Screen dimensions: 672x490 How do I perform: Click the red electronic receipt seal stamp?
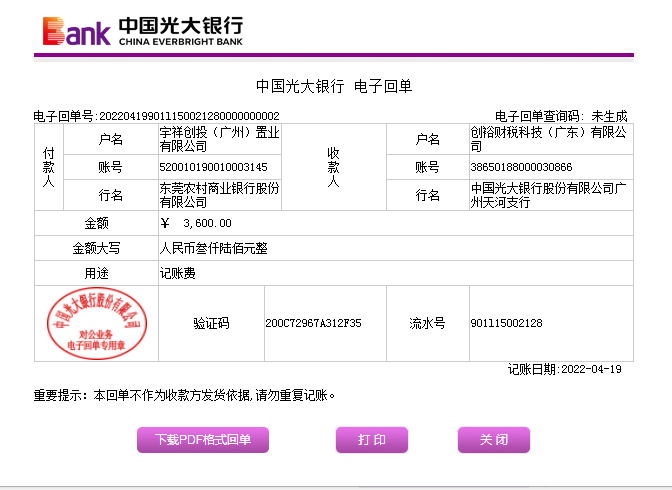[97, 323]
